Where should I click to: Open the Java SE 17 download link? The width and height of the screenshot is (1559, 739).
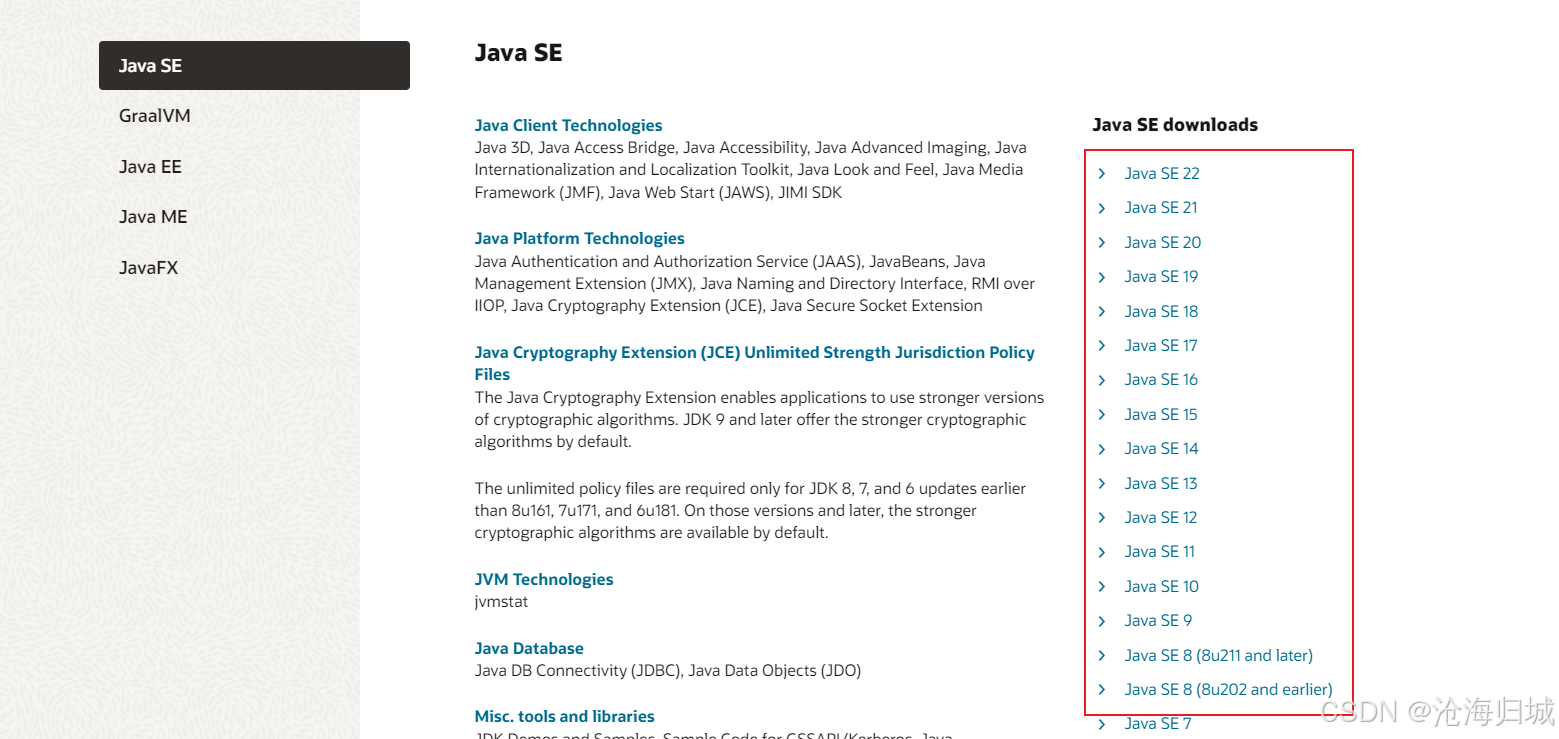click(x=1160, y=345)
